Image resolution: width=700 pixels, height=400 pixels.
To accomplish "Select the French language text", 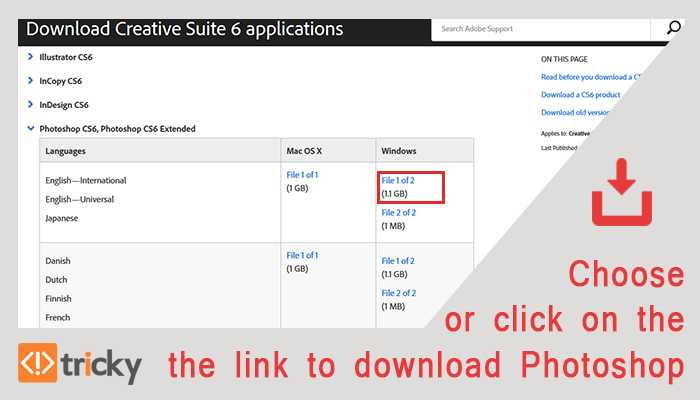I will (58, 317).
